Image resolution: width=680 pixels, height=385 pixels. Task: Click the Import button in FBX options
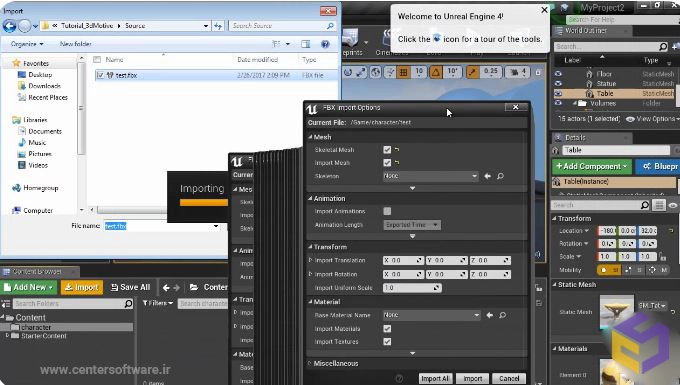(x=472, y=378)
